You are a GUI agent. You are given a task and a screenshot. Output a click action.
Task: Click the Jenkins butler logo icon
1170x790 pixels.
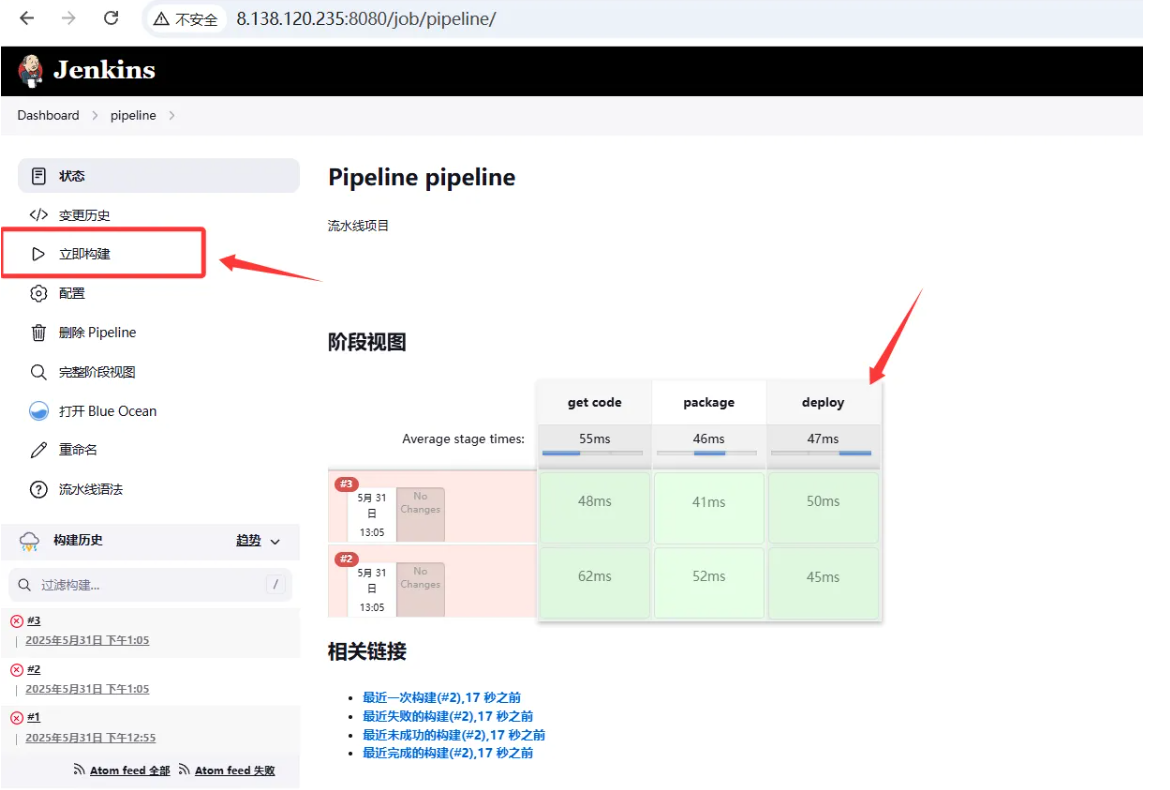31,71
